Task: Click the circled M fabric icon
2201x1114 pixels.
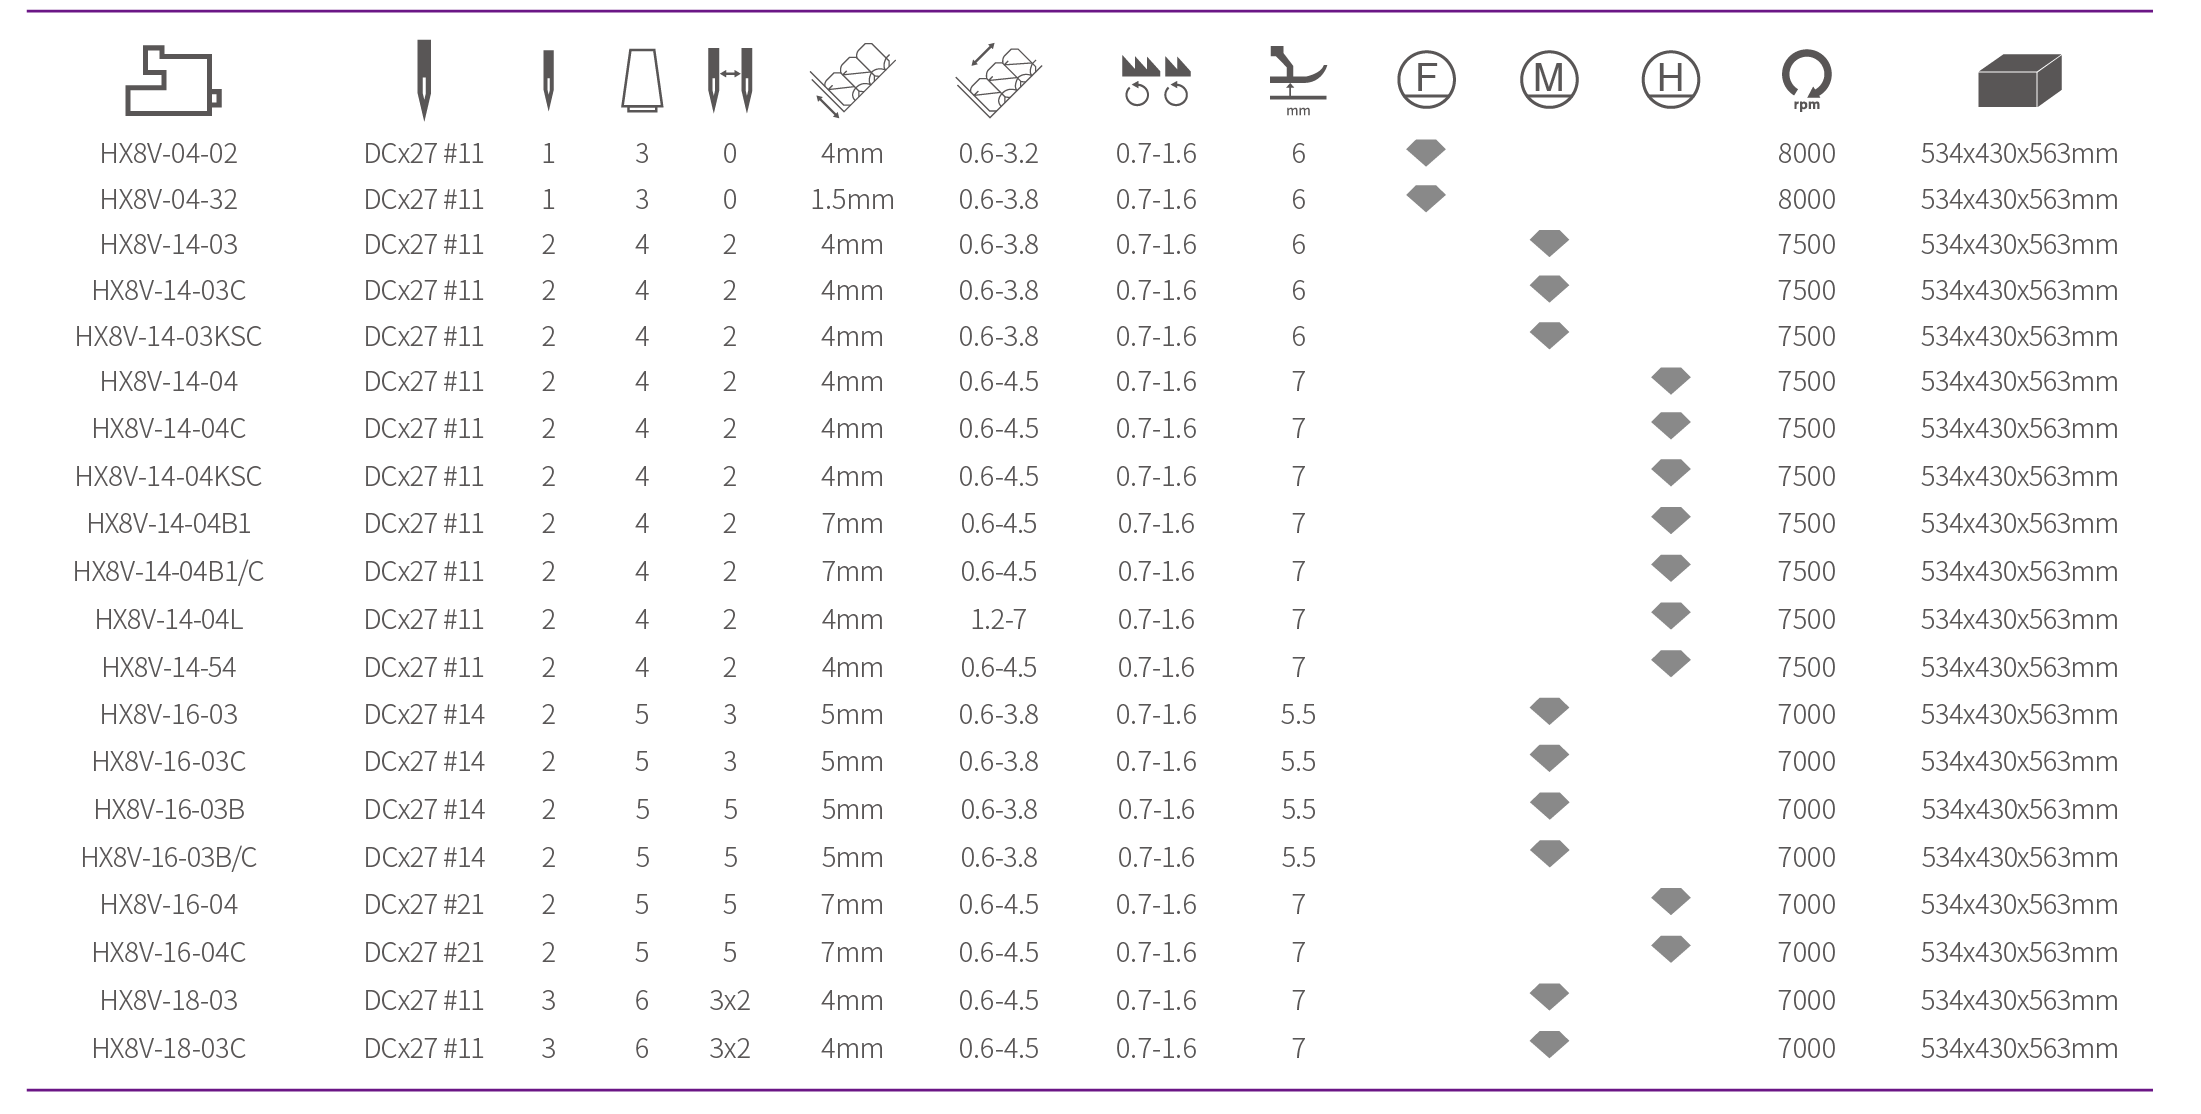Action: pos(1549,78)
